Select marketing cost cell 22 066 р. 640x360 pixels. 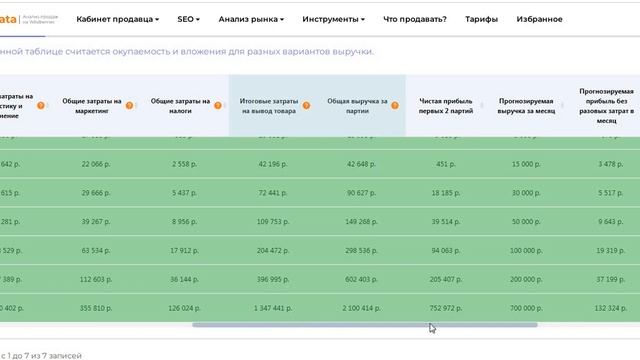(x=96, y=164)
